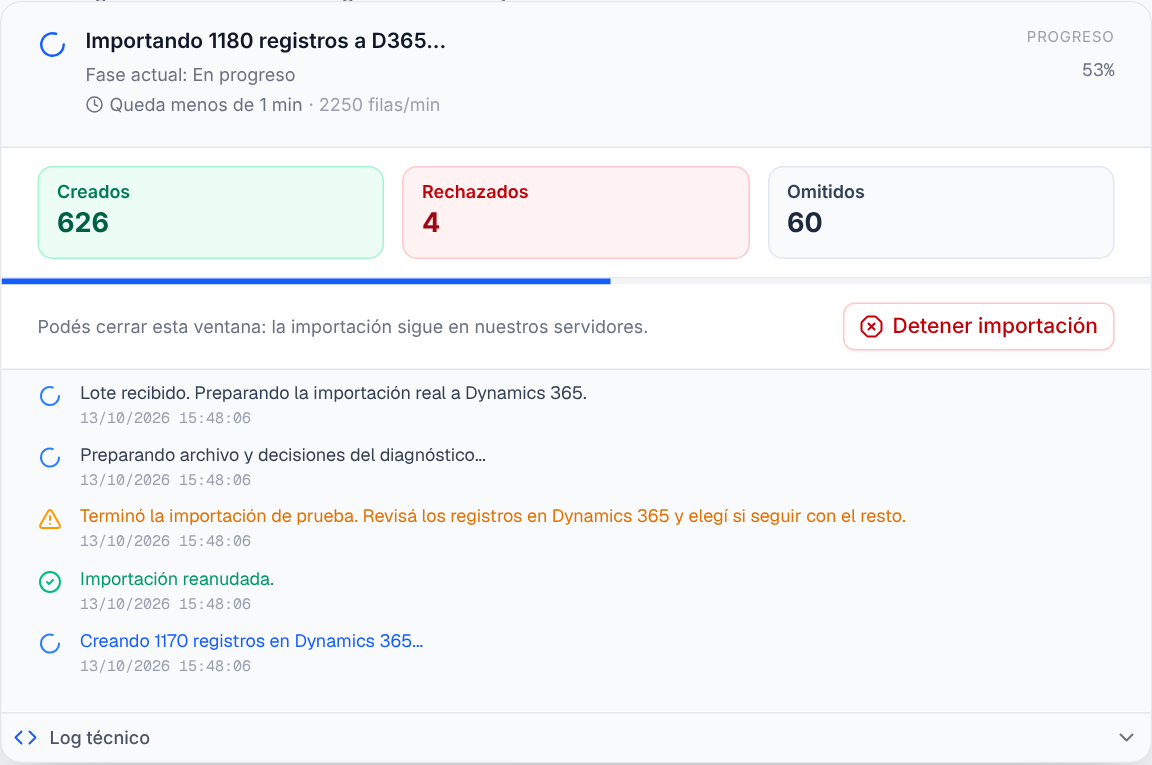Click the spinner beside "Creando 1170 registros"
1152x765 pixels.
pos(50,644)
